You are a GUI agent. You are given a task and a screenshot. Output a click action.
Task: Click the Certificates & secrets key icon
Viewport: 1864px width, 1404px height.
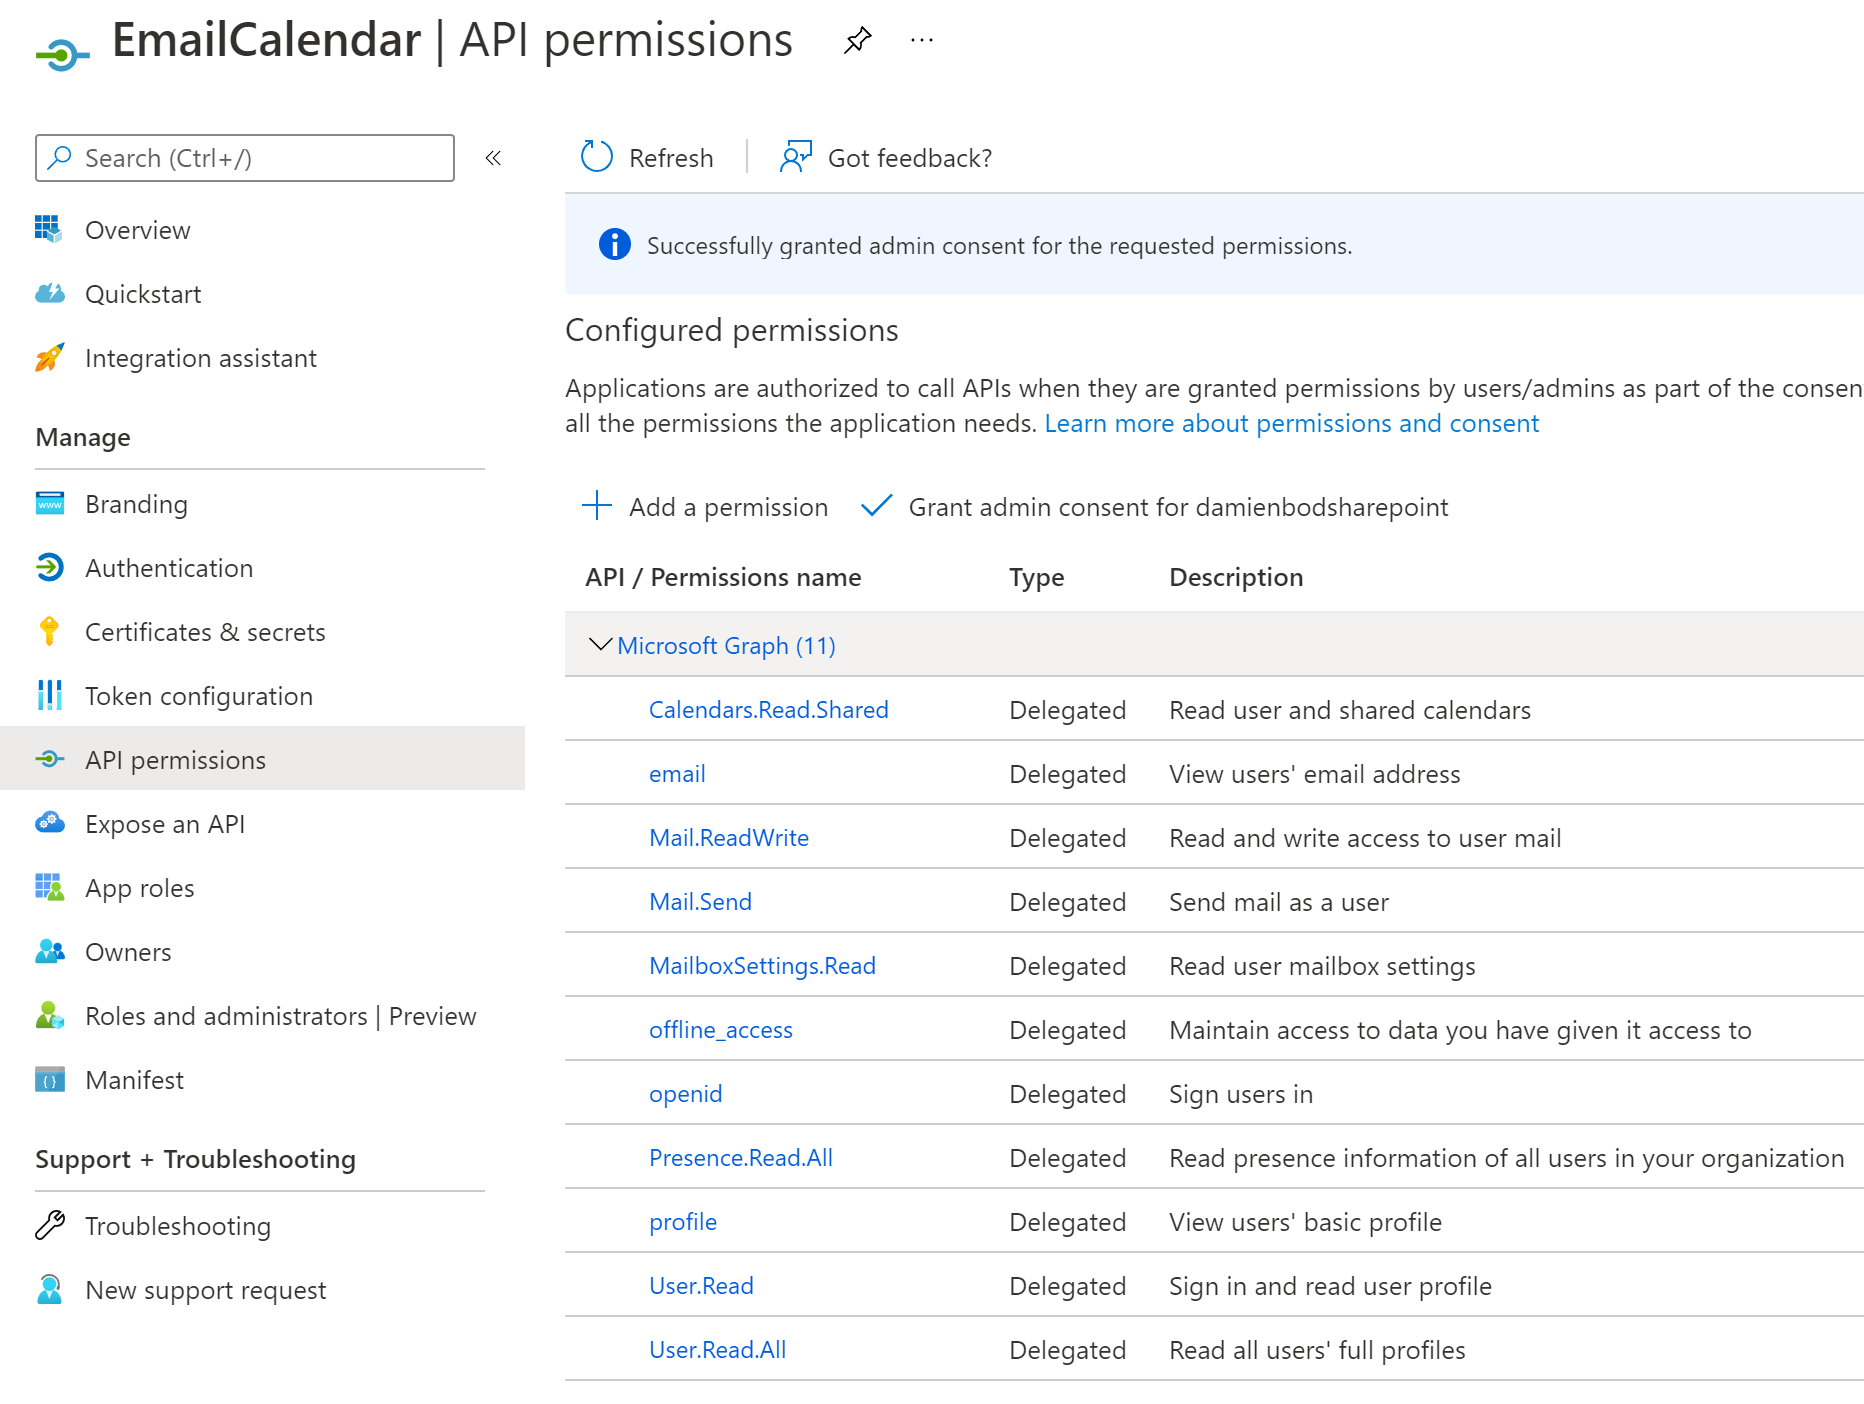49,632
